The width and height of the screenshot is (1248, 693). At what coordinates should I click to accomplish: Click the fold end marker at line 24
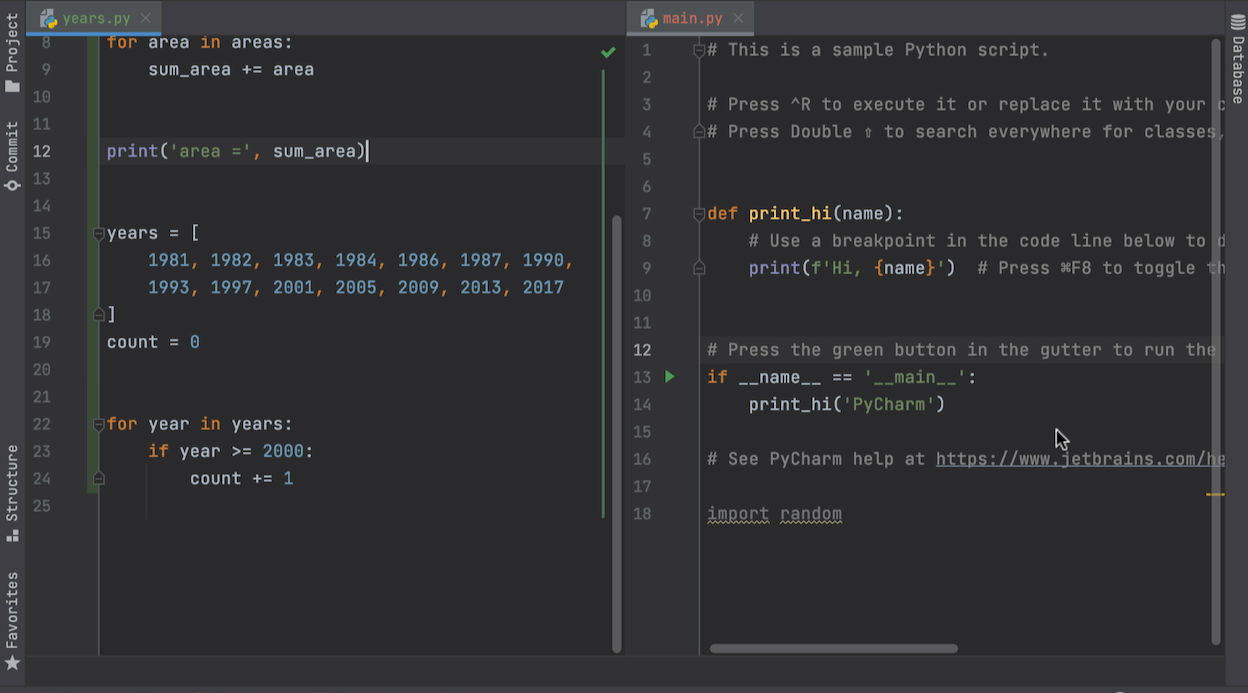[x=98, y=479]
